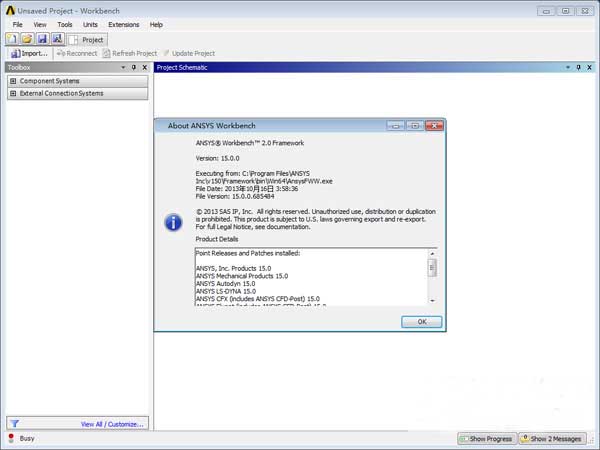Click the blue information icon in About dialog

coord(173,222)
